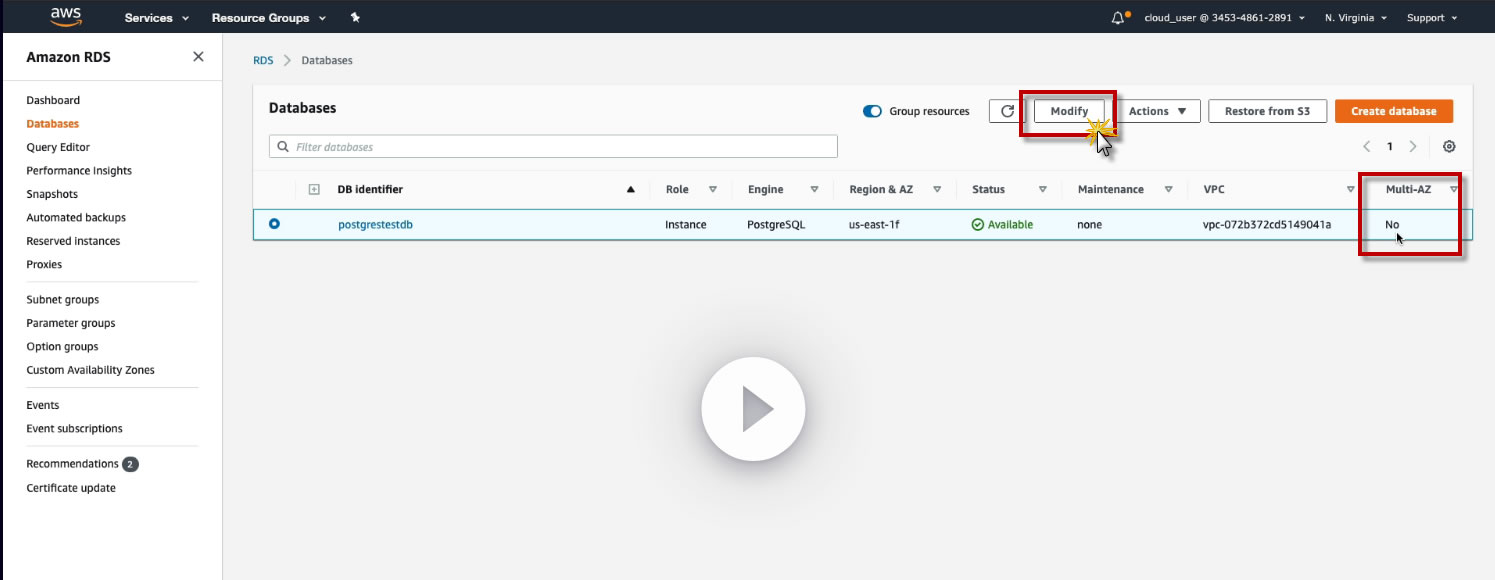Open the Support dropdown menu
This screenshot has height=580, width=1495.
tap(1432, 18)
